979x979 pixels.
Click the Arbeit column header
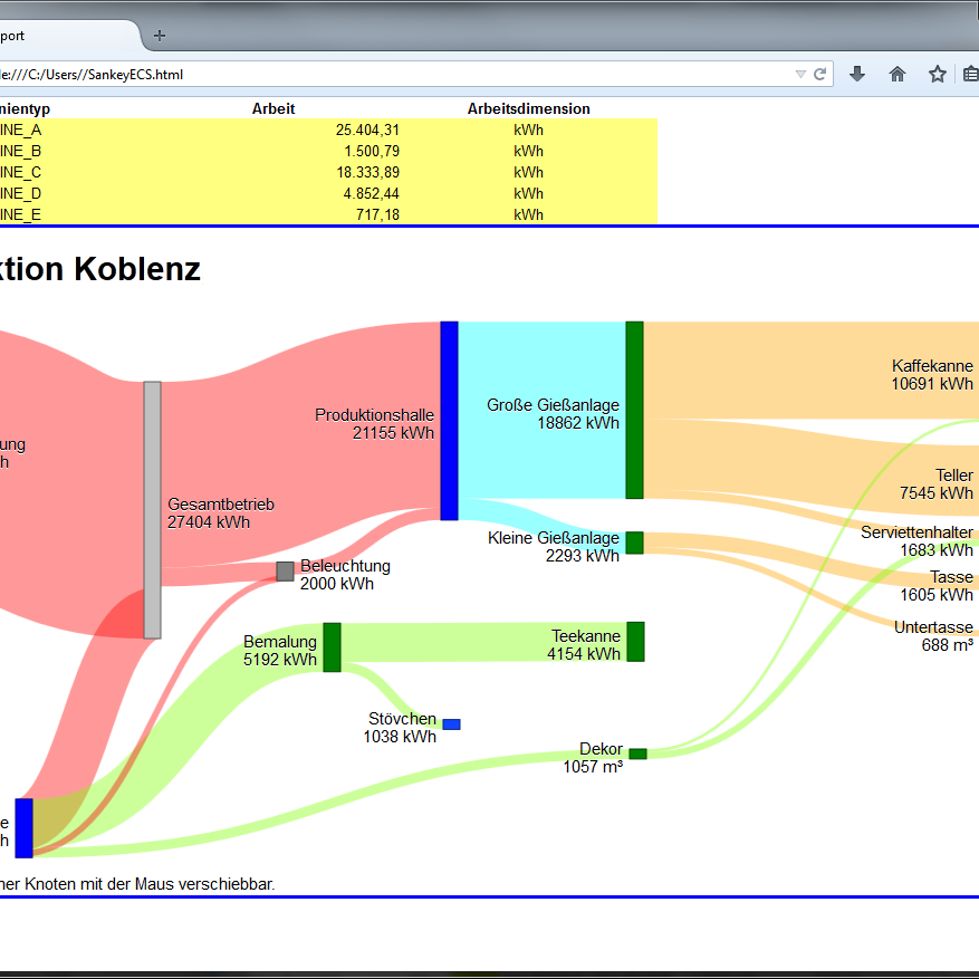pos(273,109)
